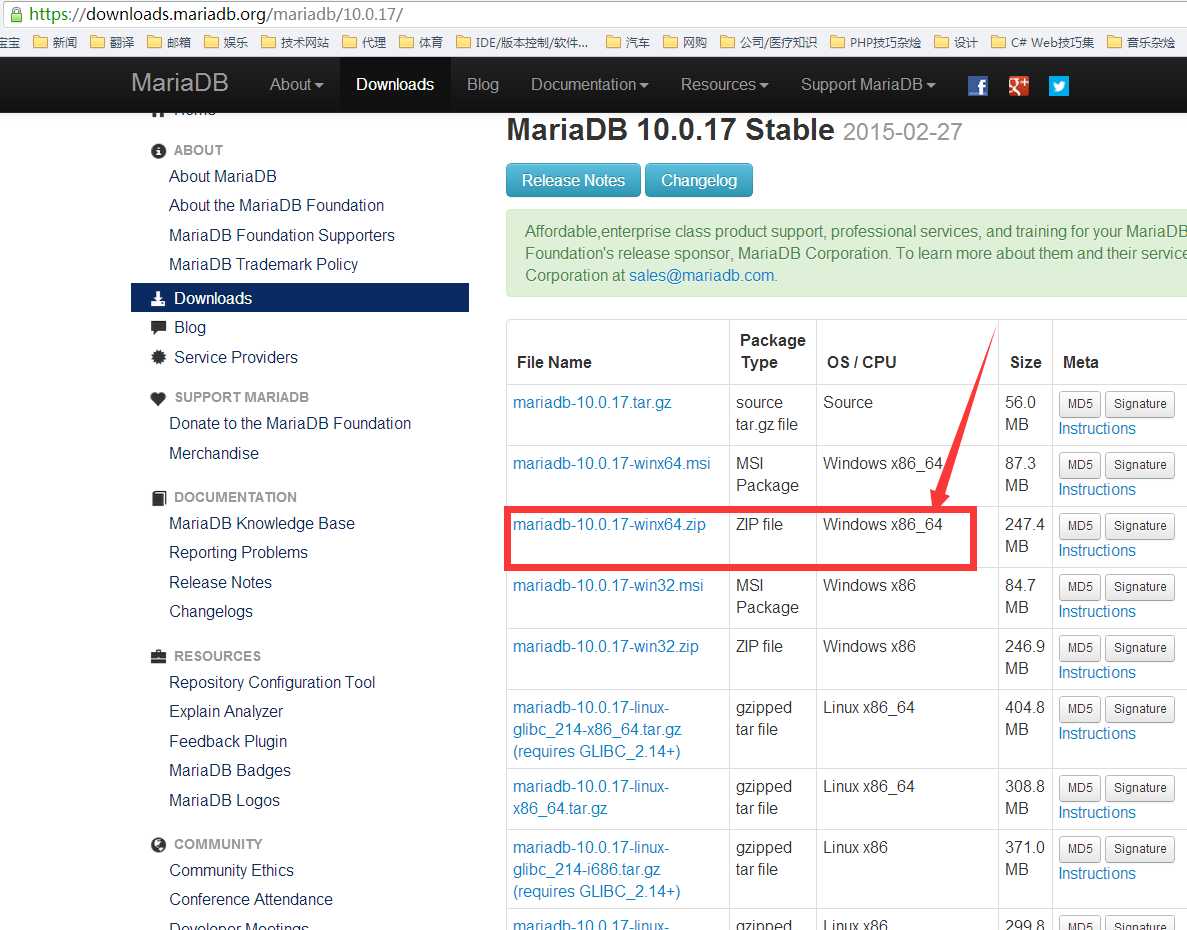Image resolution: width=1187 pixels, height=930 pixels.
Task: Open the Twitter icon in navbar
Action: click(1058, 86)
